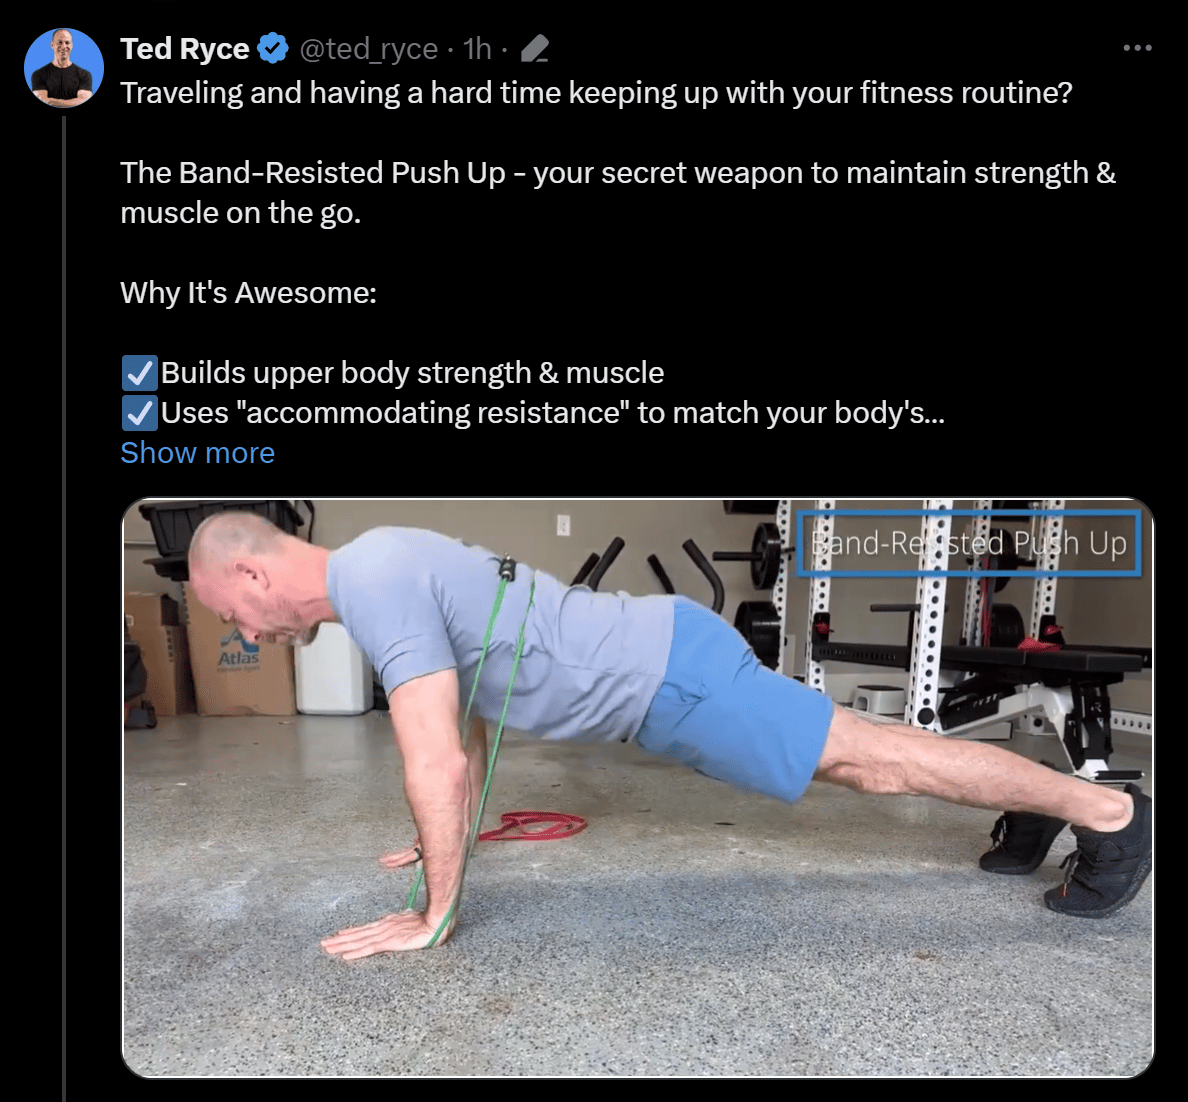Expand the post with 'Show more'
Viewport: 1188px width, 1102px height.
pos(198,452)
